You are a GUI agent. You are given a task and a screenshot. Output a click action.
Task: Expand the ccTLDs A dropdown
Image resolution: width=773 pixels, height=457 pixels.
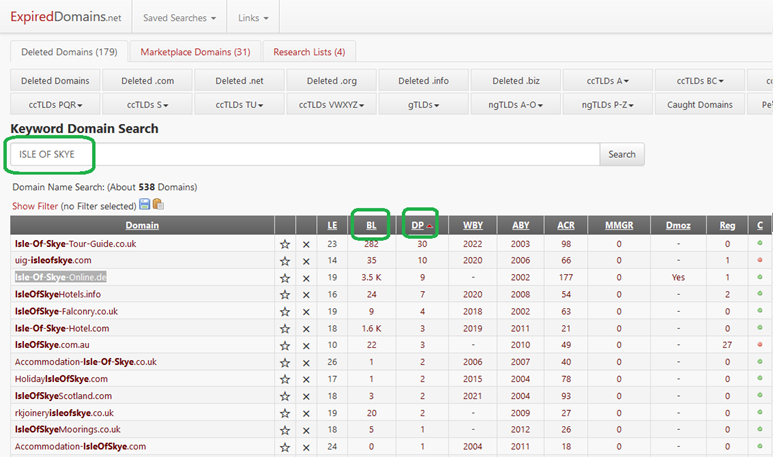pos(608,80)
